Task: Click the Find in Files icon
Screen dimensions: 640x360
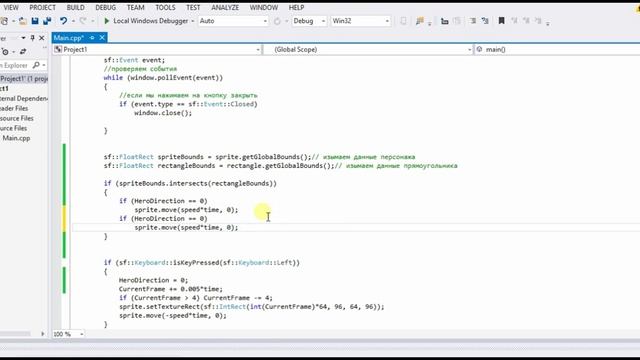Action: tap(420, 21)
